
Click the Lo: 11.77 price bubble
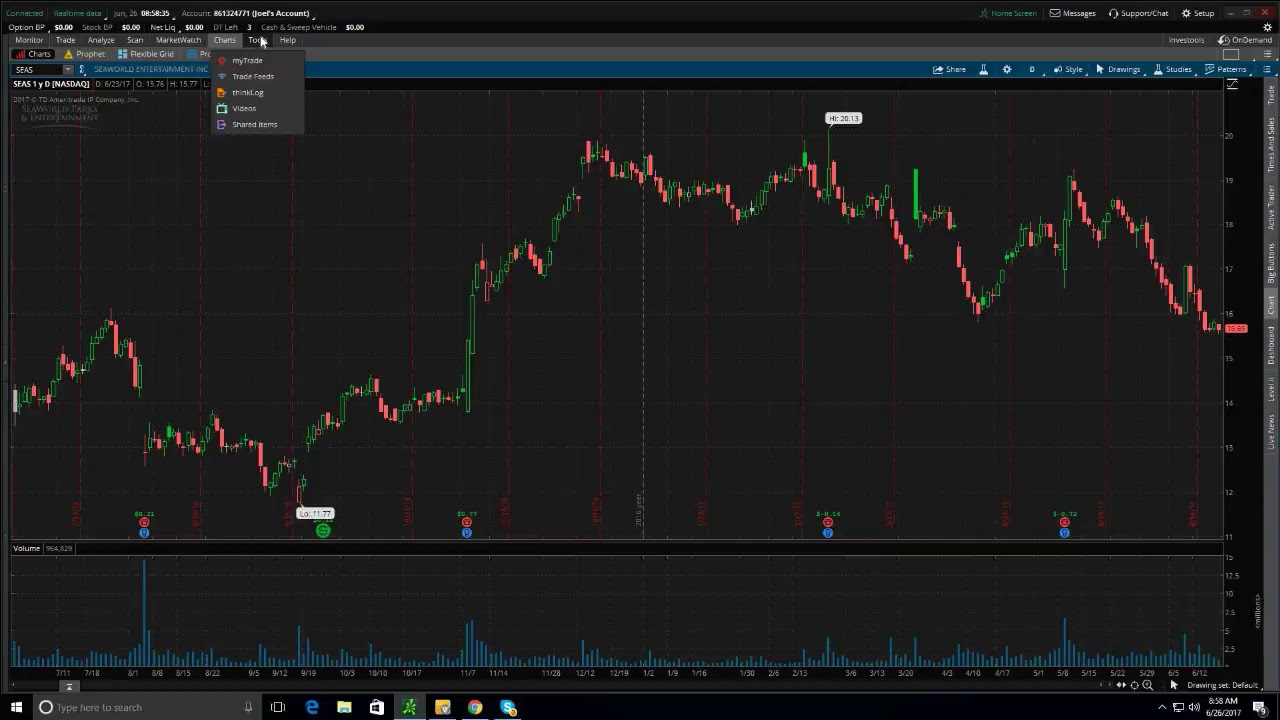coord(316,514)
